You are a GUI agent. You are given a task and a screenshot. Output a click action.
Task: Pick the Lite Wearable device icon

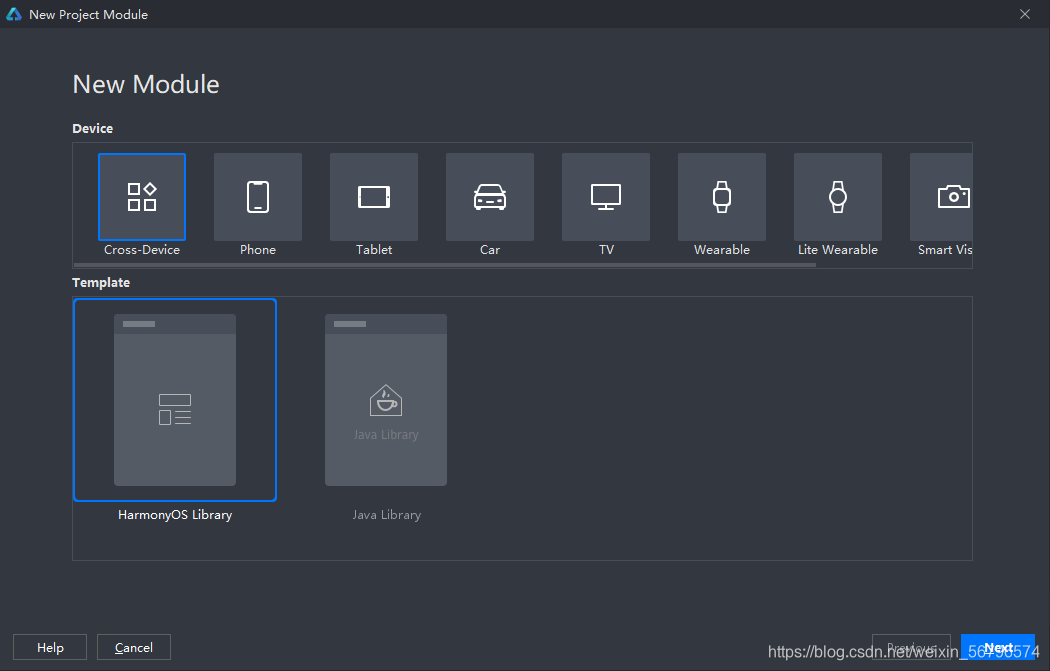coord(838,197)
